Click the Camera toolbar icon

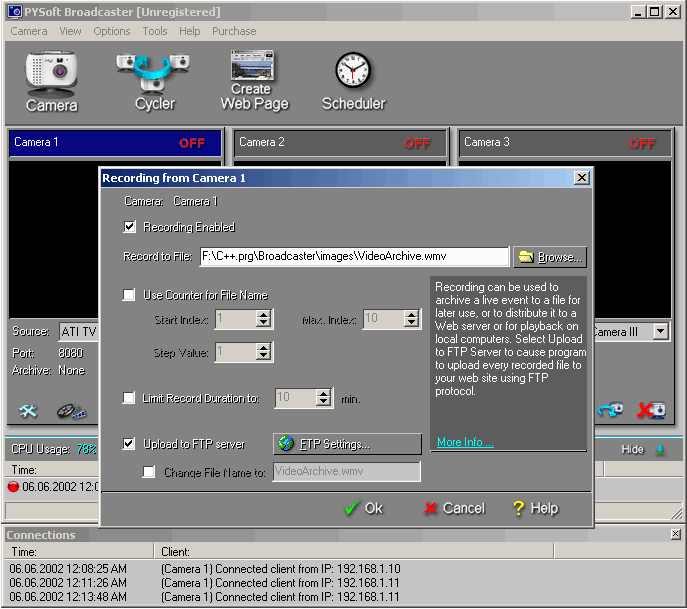[51, 80]
